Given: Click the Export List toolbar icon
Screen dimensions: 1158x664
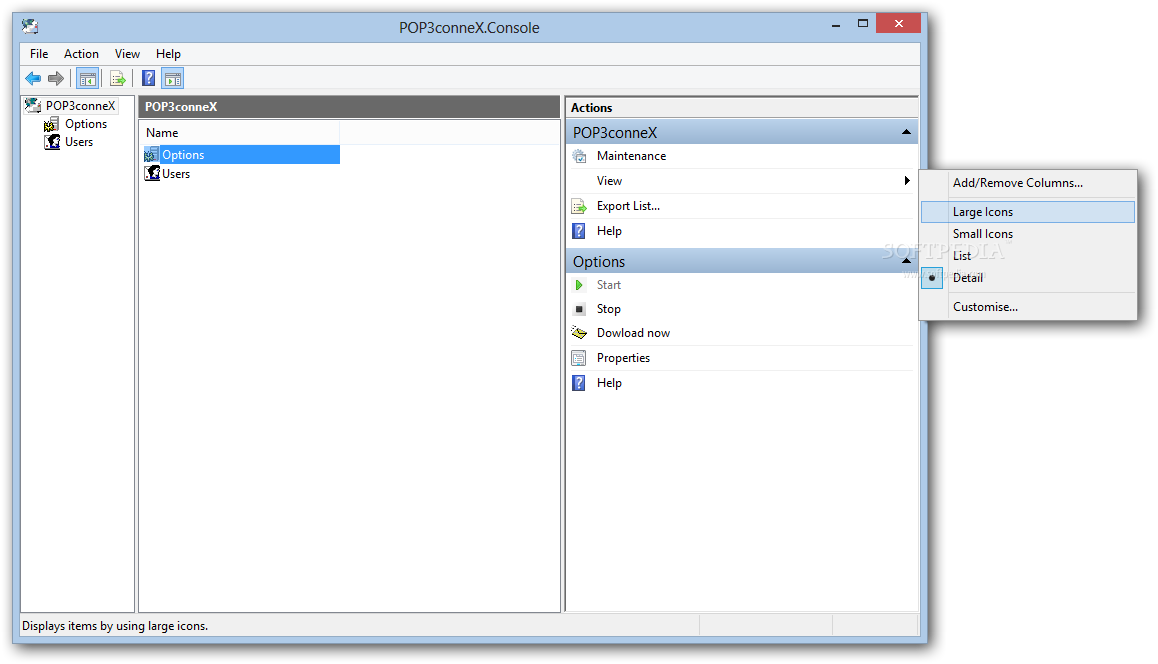Looking at the screenshot, I should point(117,78).
